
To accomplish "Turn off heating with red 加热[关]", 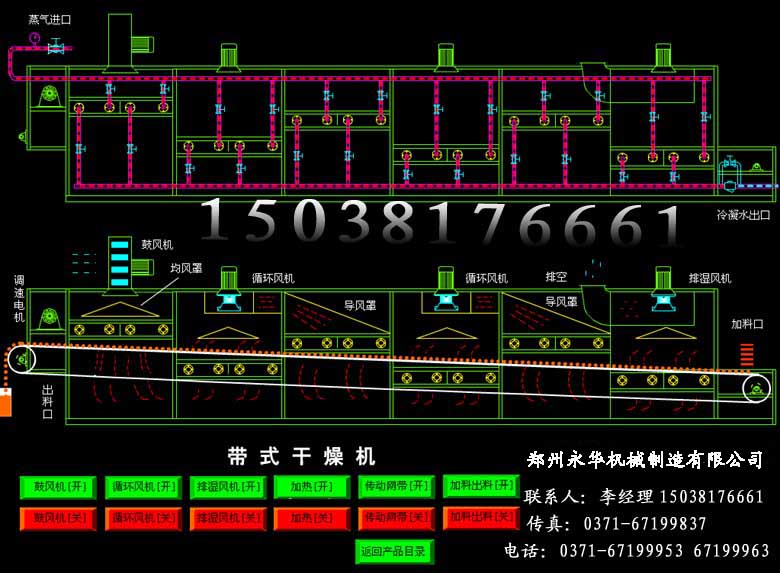I will [311, 518].
